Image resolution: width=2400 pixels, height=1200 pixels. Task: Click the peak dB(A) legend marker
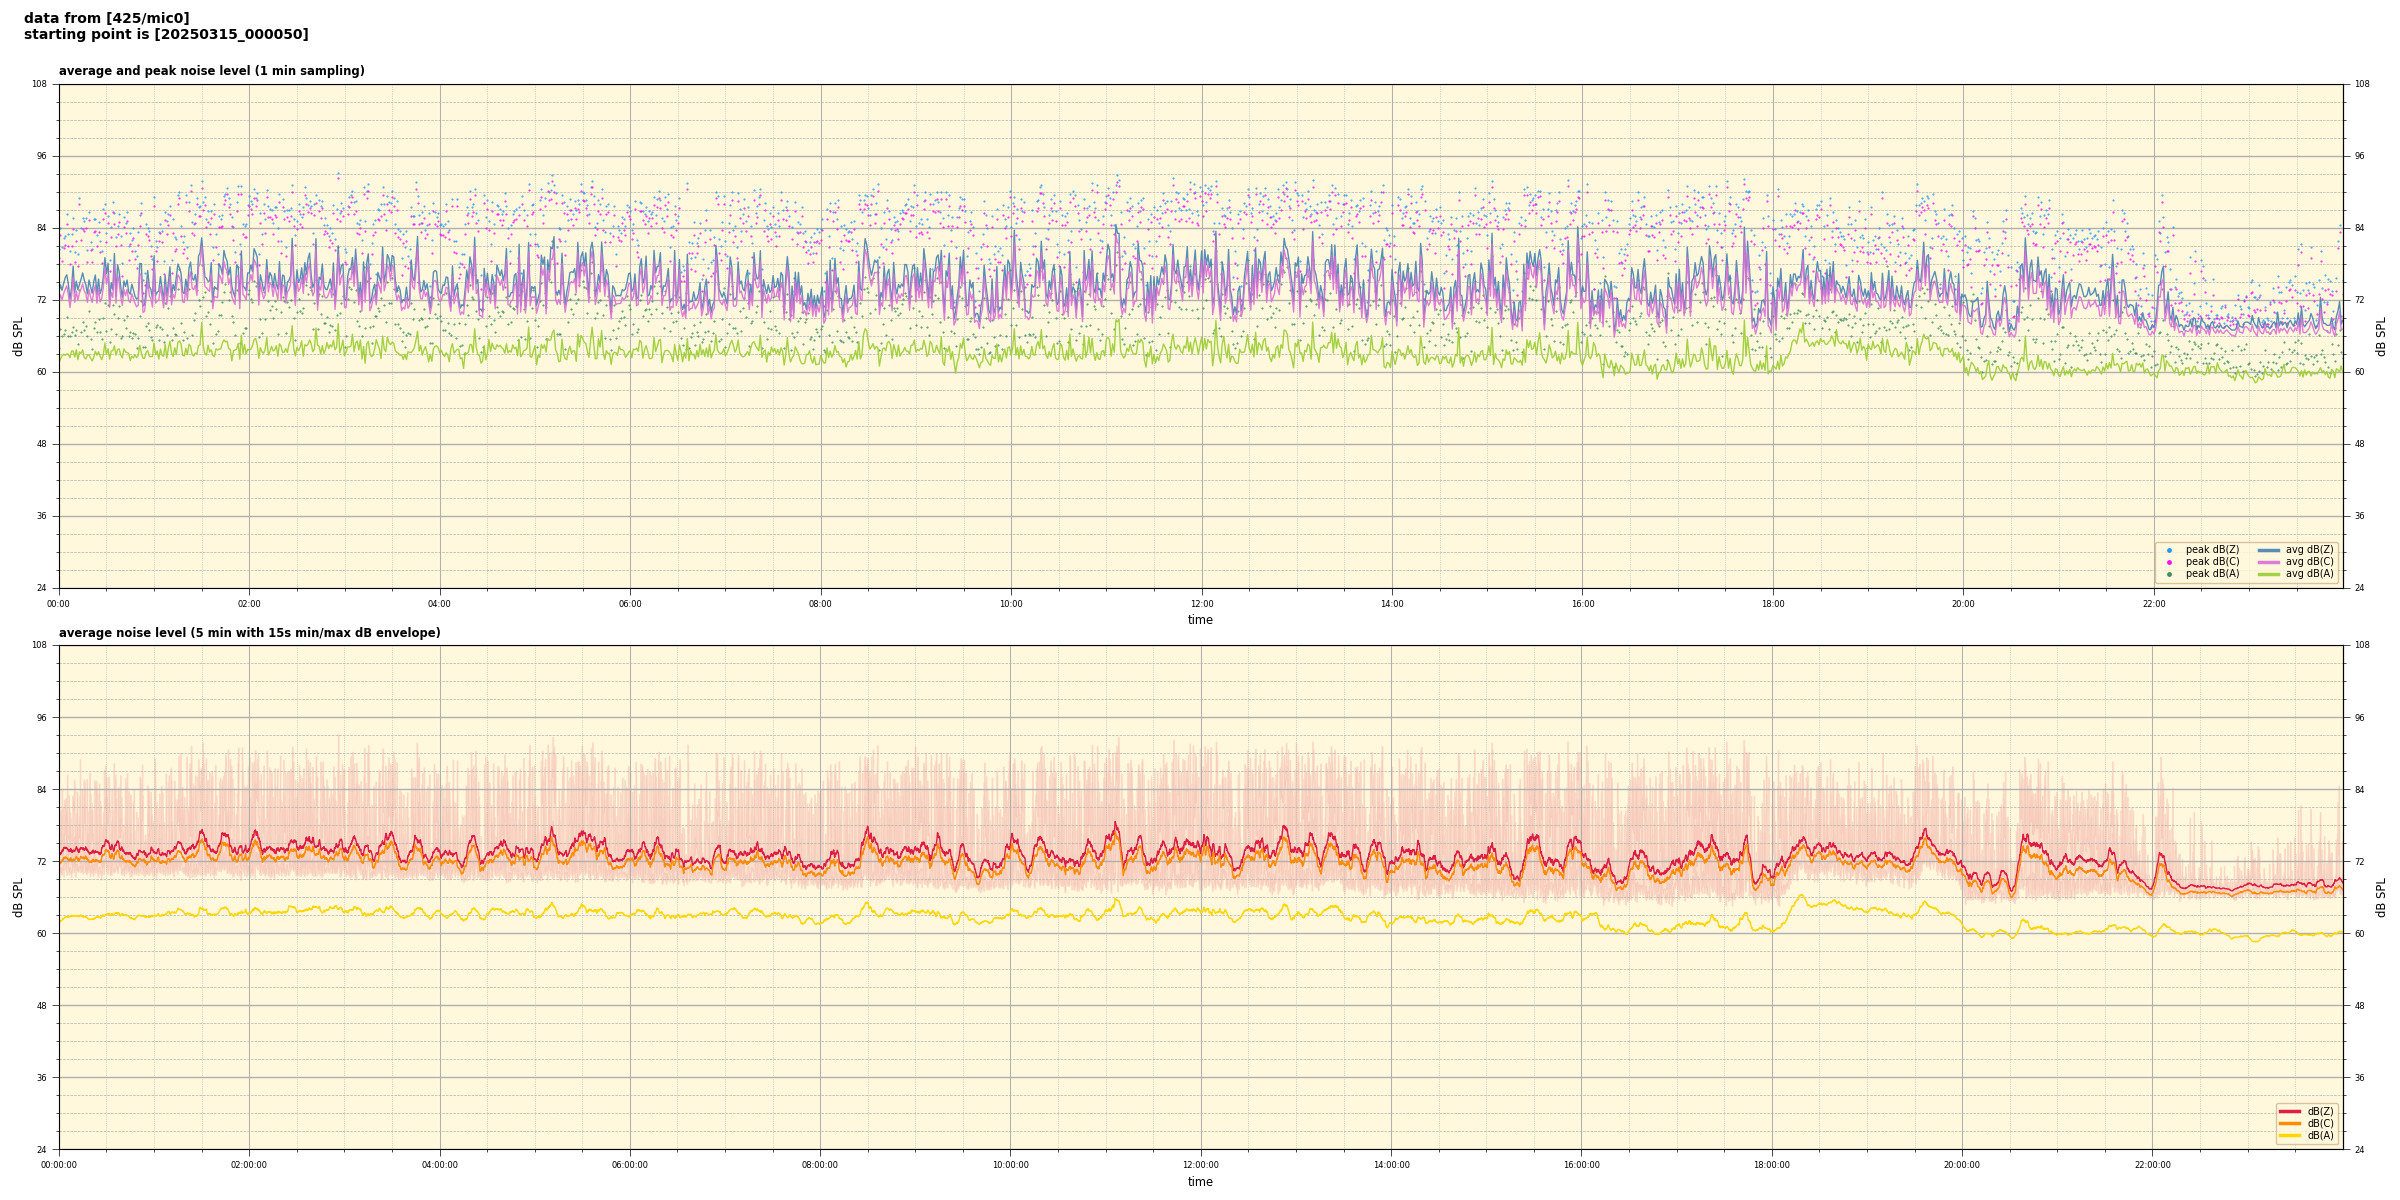[x=2169, y=574]
